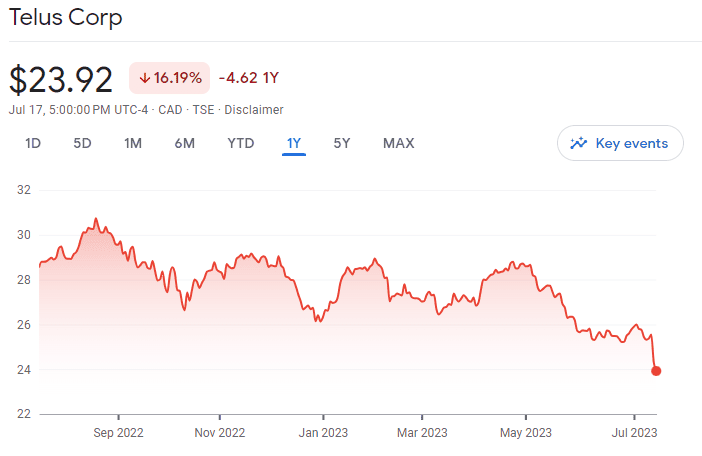The width and height of the screenshot is (702, 456).
Task: Open the 5Y chart view
Action: click(342, 143)
